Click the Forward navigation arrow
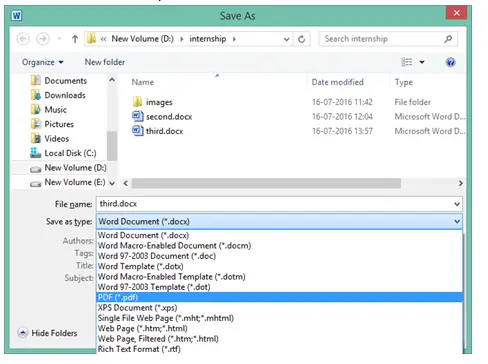Viewport: 488px width, 364px height. click(43, 39)
